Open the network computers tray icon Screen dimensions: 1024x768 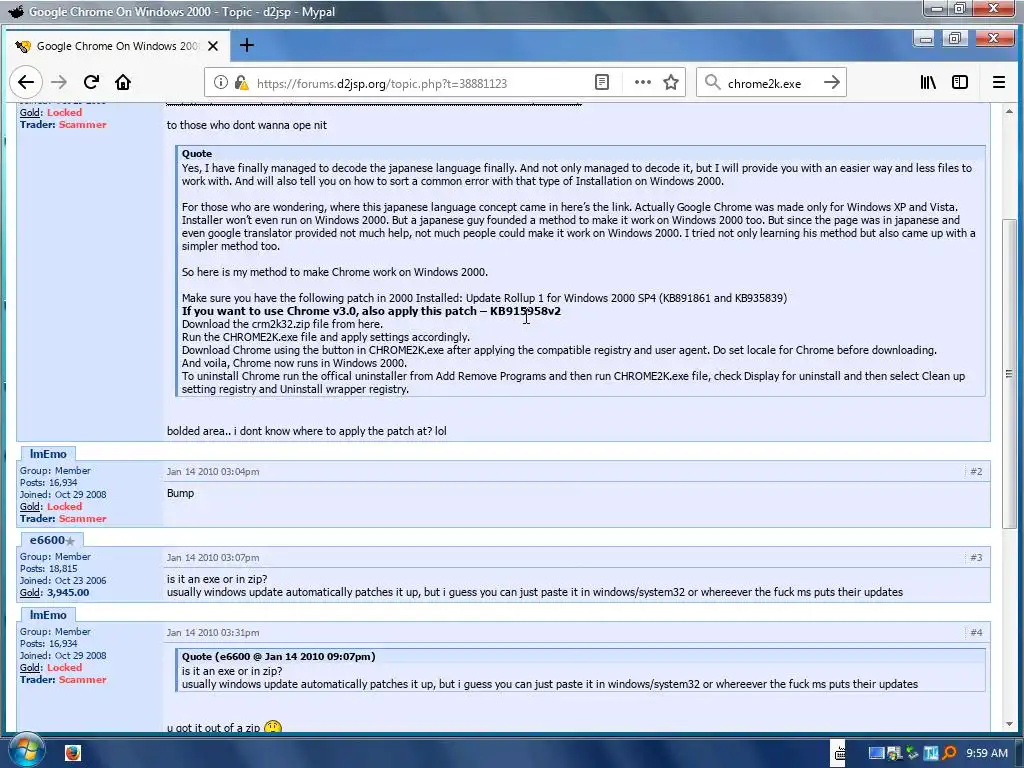coord(894,754)
